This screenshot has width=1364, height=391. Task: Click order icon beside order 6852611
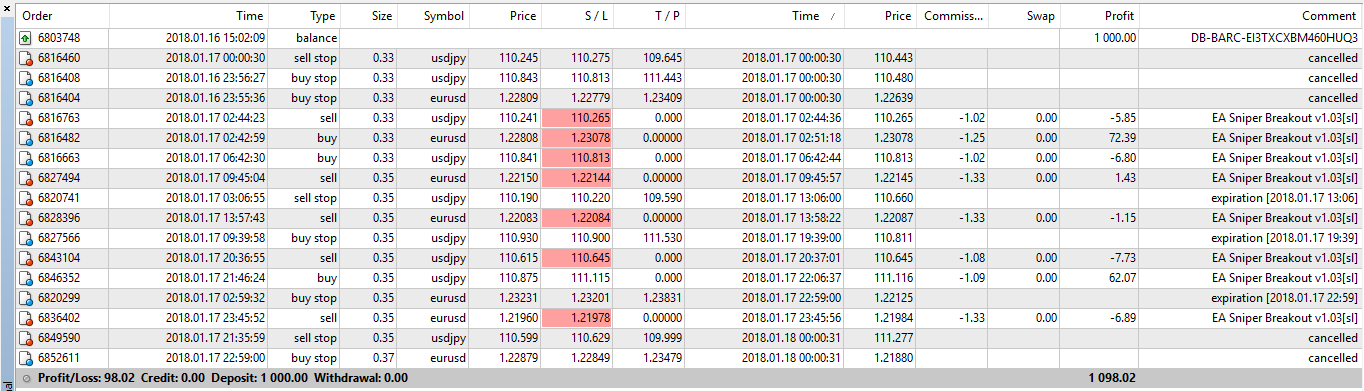pyautogui.click(x=25, y=358)
